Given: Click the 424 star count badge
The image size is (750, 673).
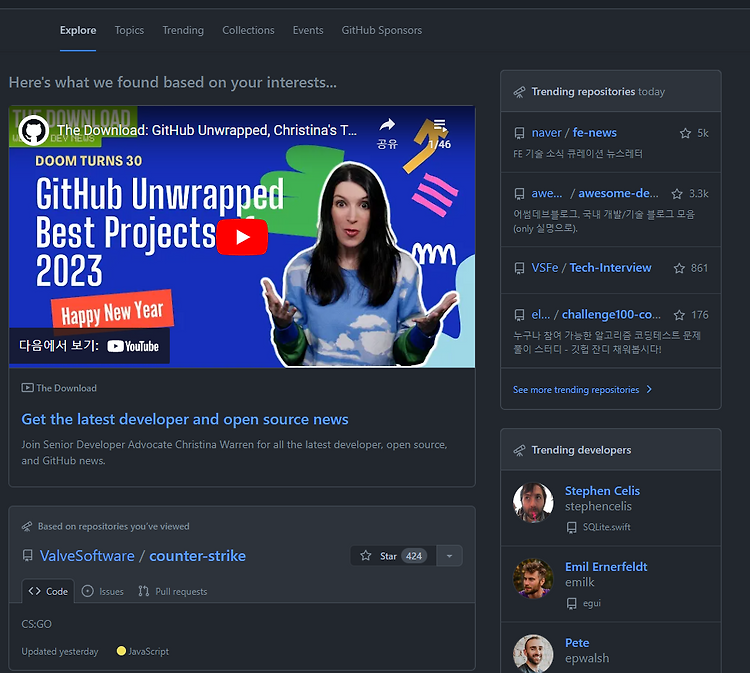Looking at the screenshot, I should click(x=414, y=556).
